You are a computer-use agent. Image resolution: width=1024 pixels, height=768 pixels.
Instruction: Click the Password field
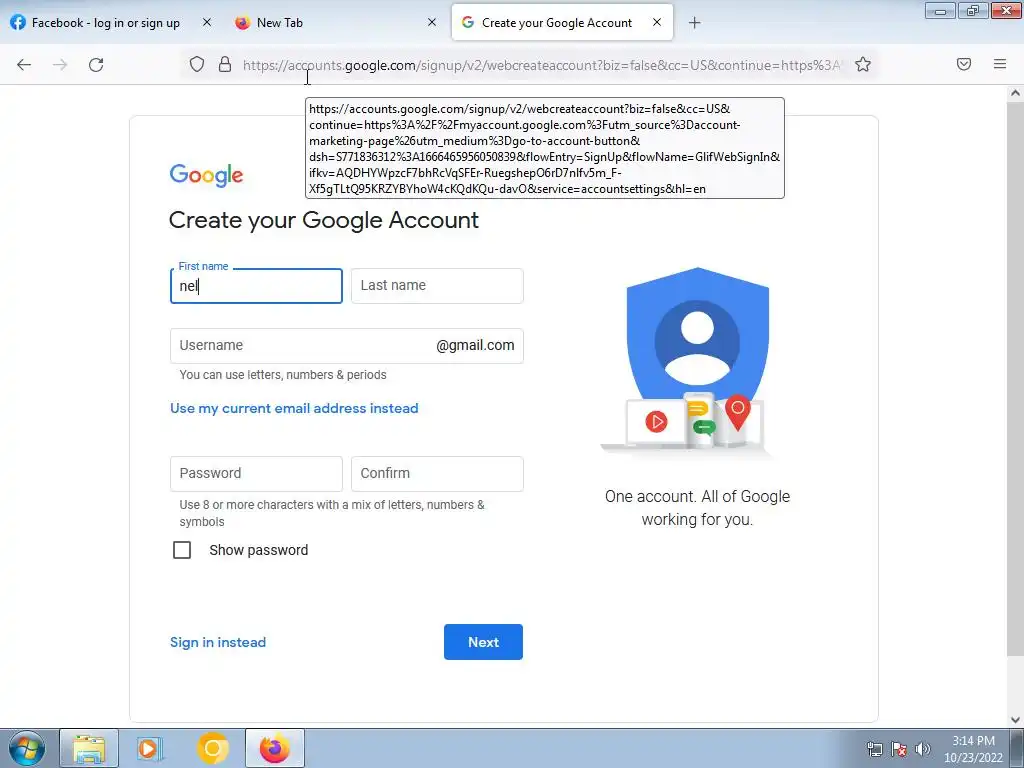256,473
